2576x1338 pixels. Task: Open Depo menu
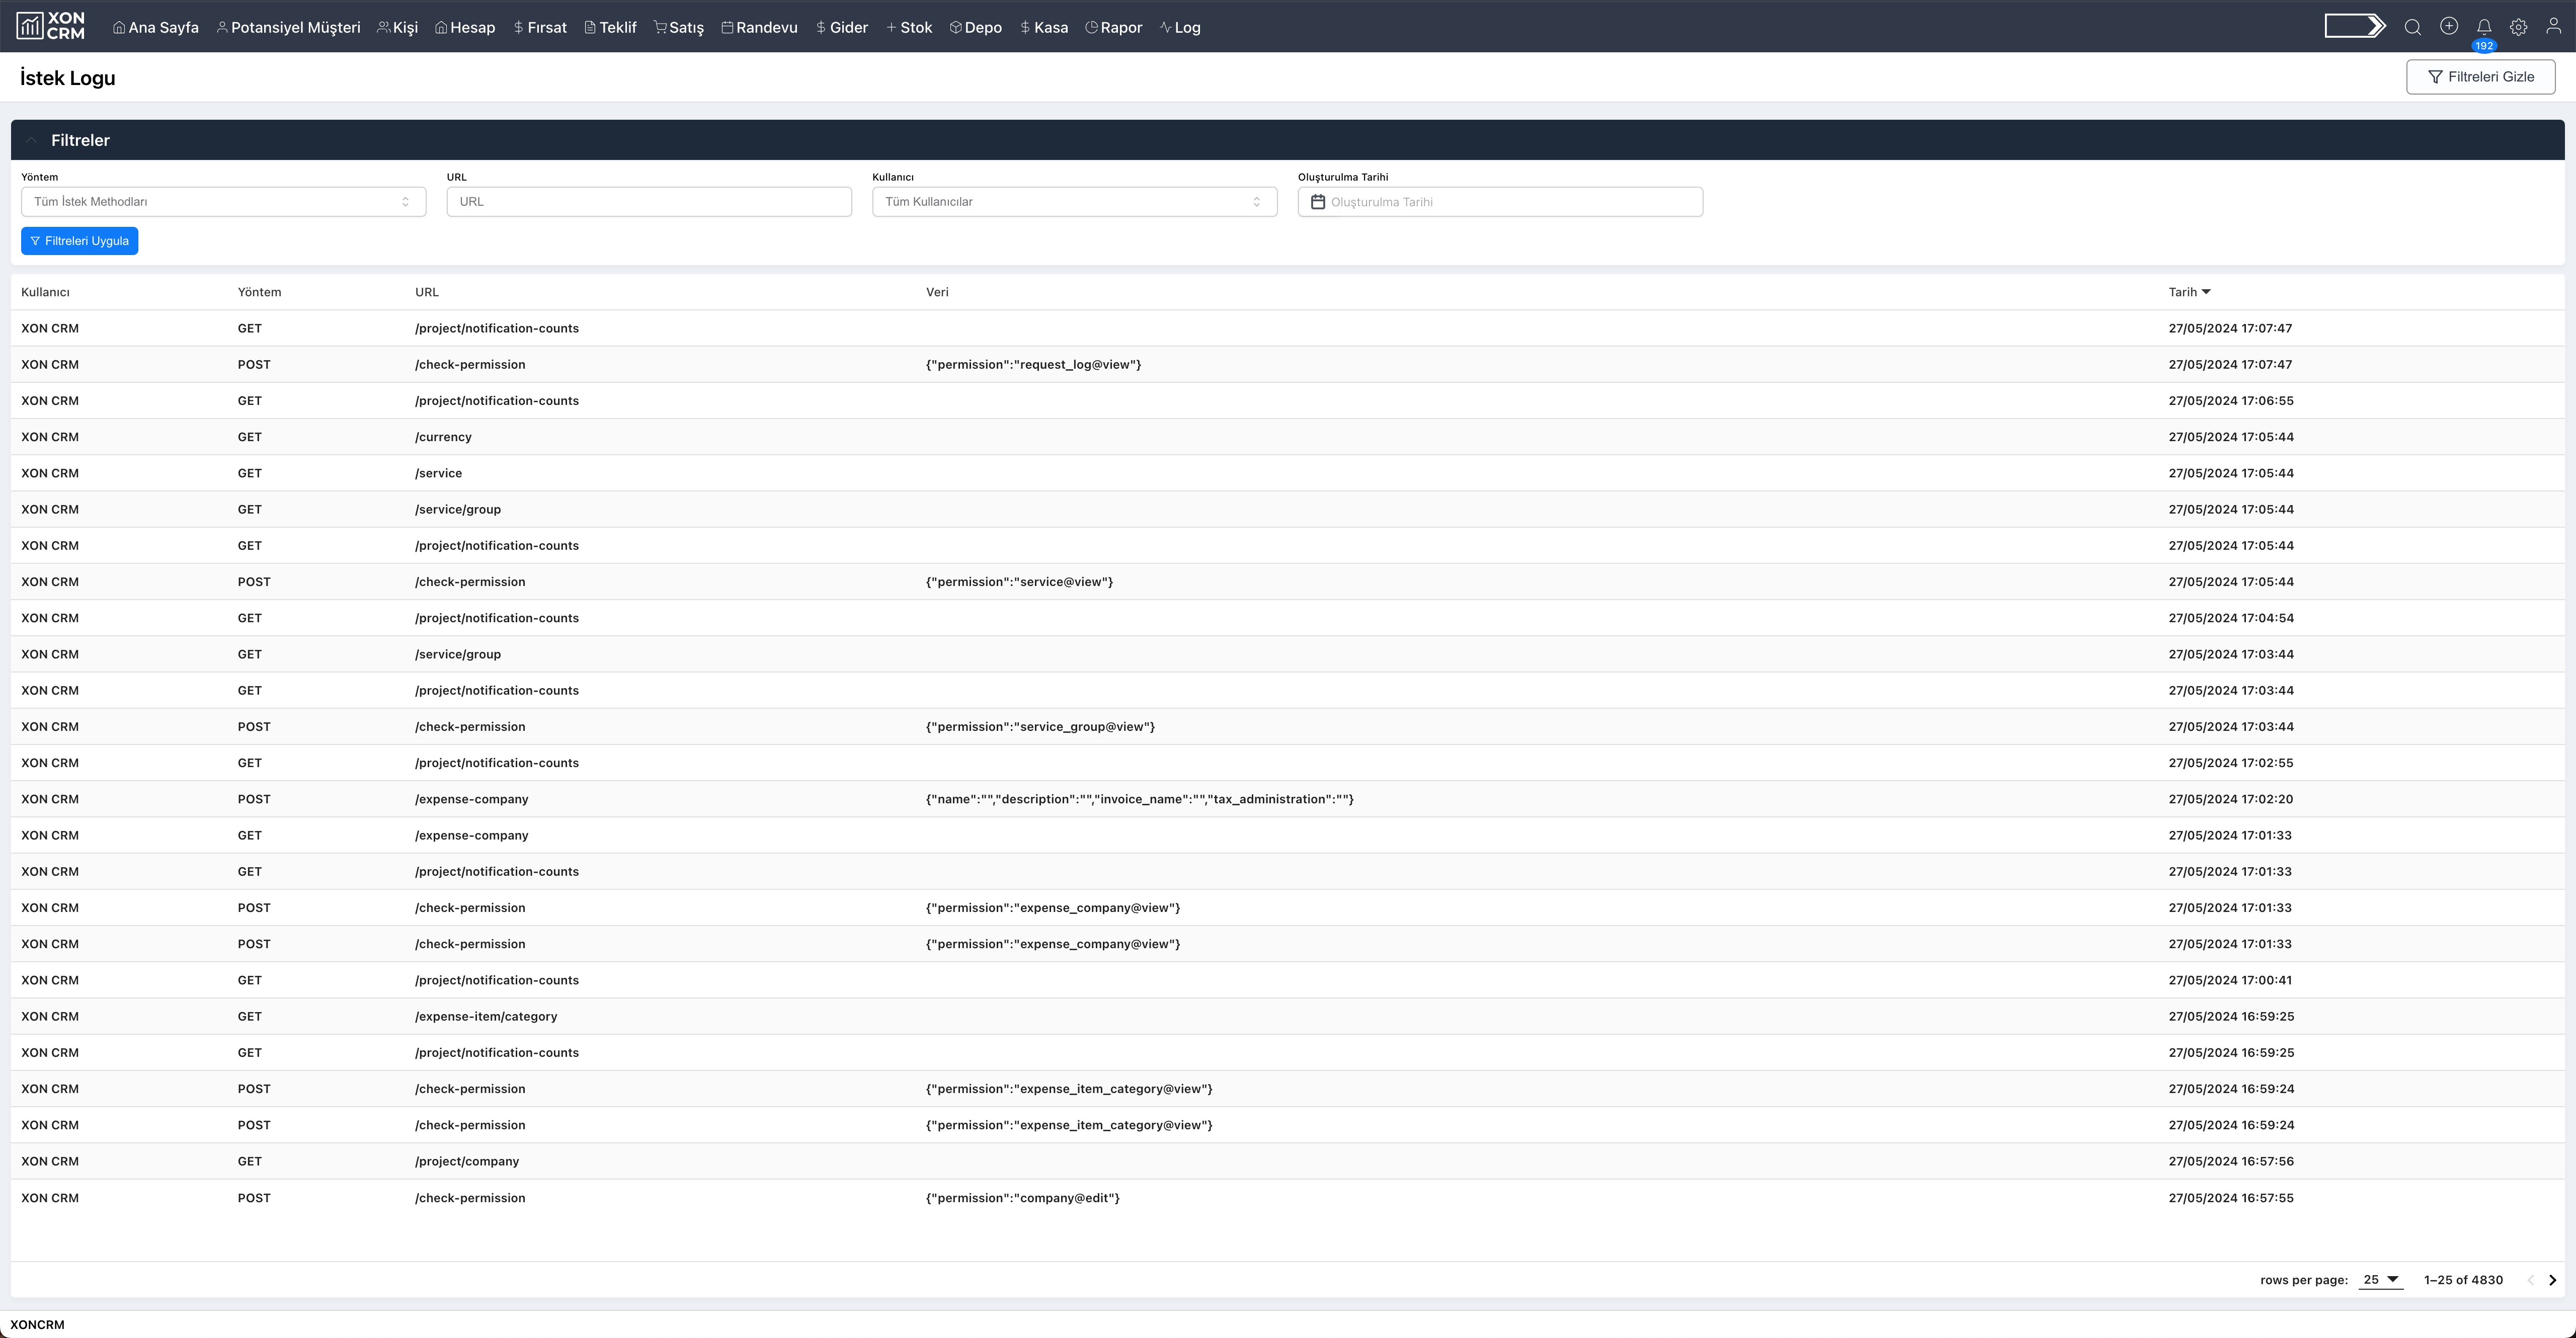(976, 27)
